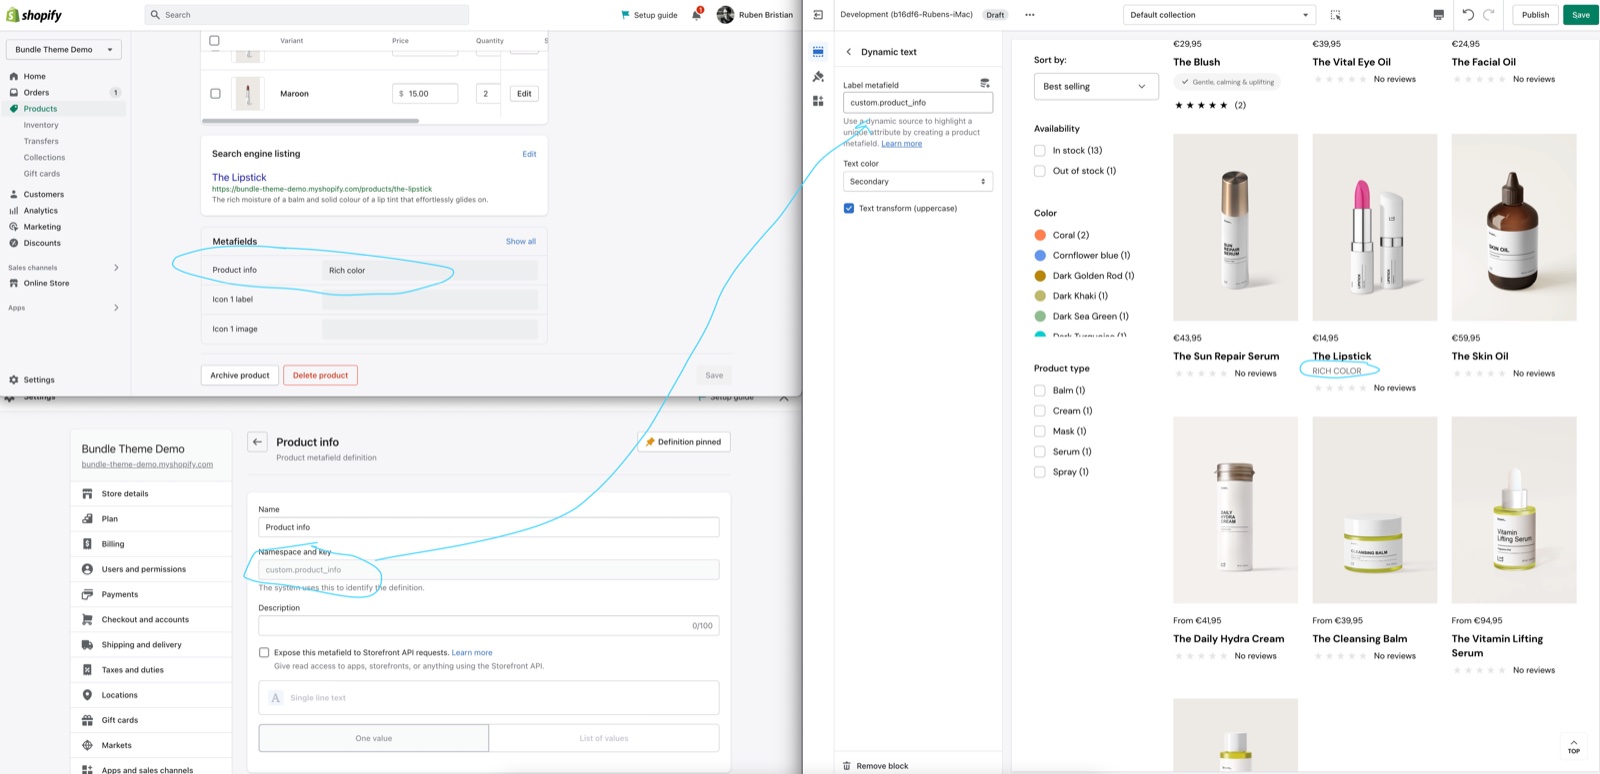
Task: Check the In stock filter
Action: click(1040, 151)
